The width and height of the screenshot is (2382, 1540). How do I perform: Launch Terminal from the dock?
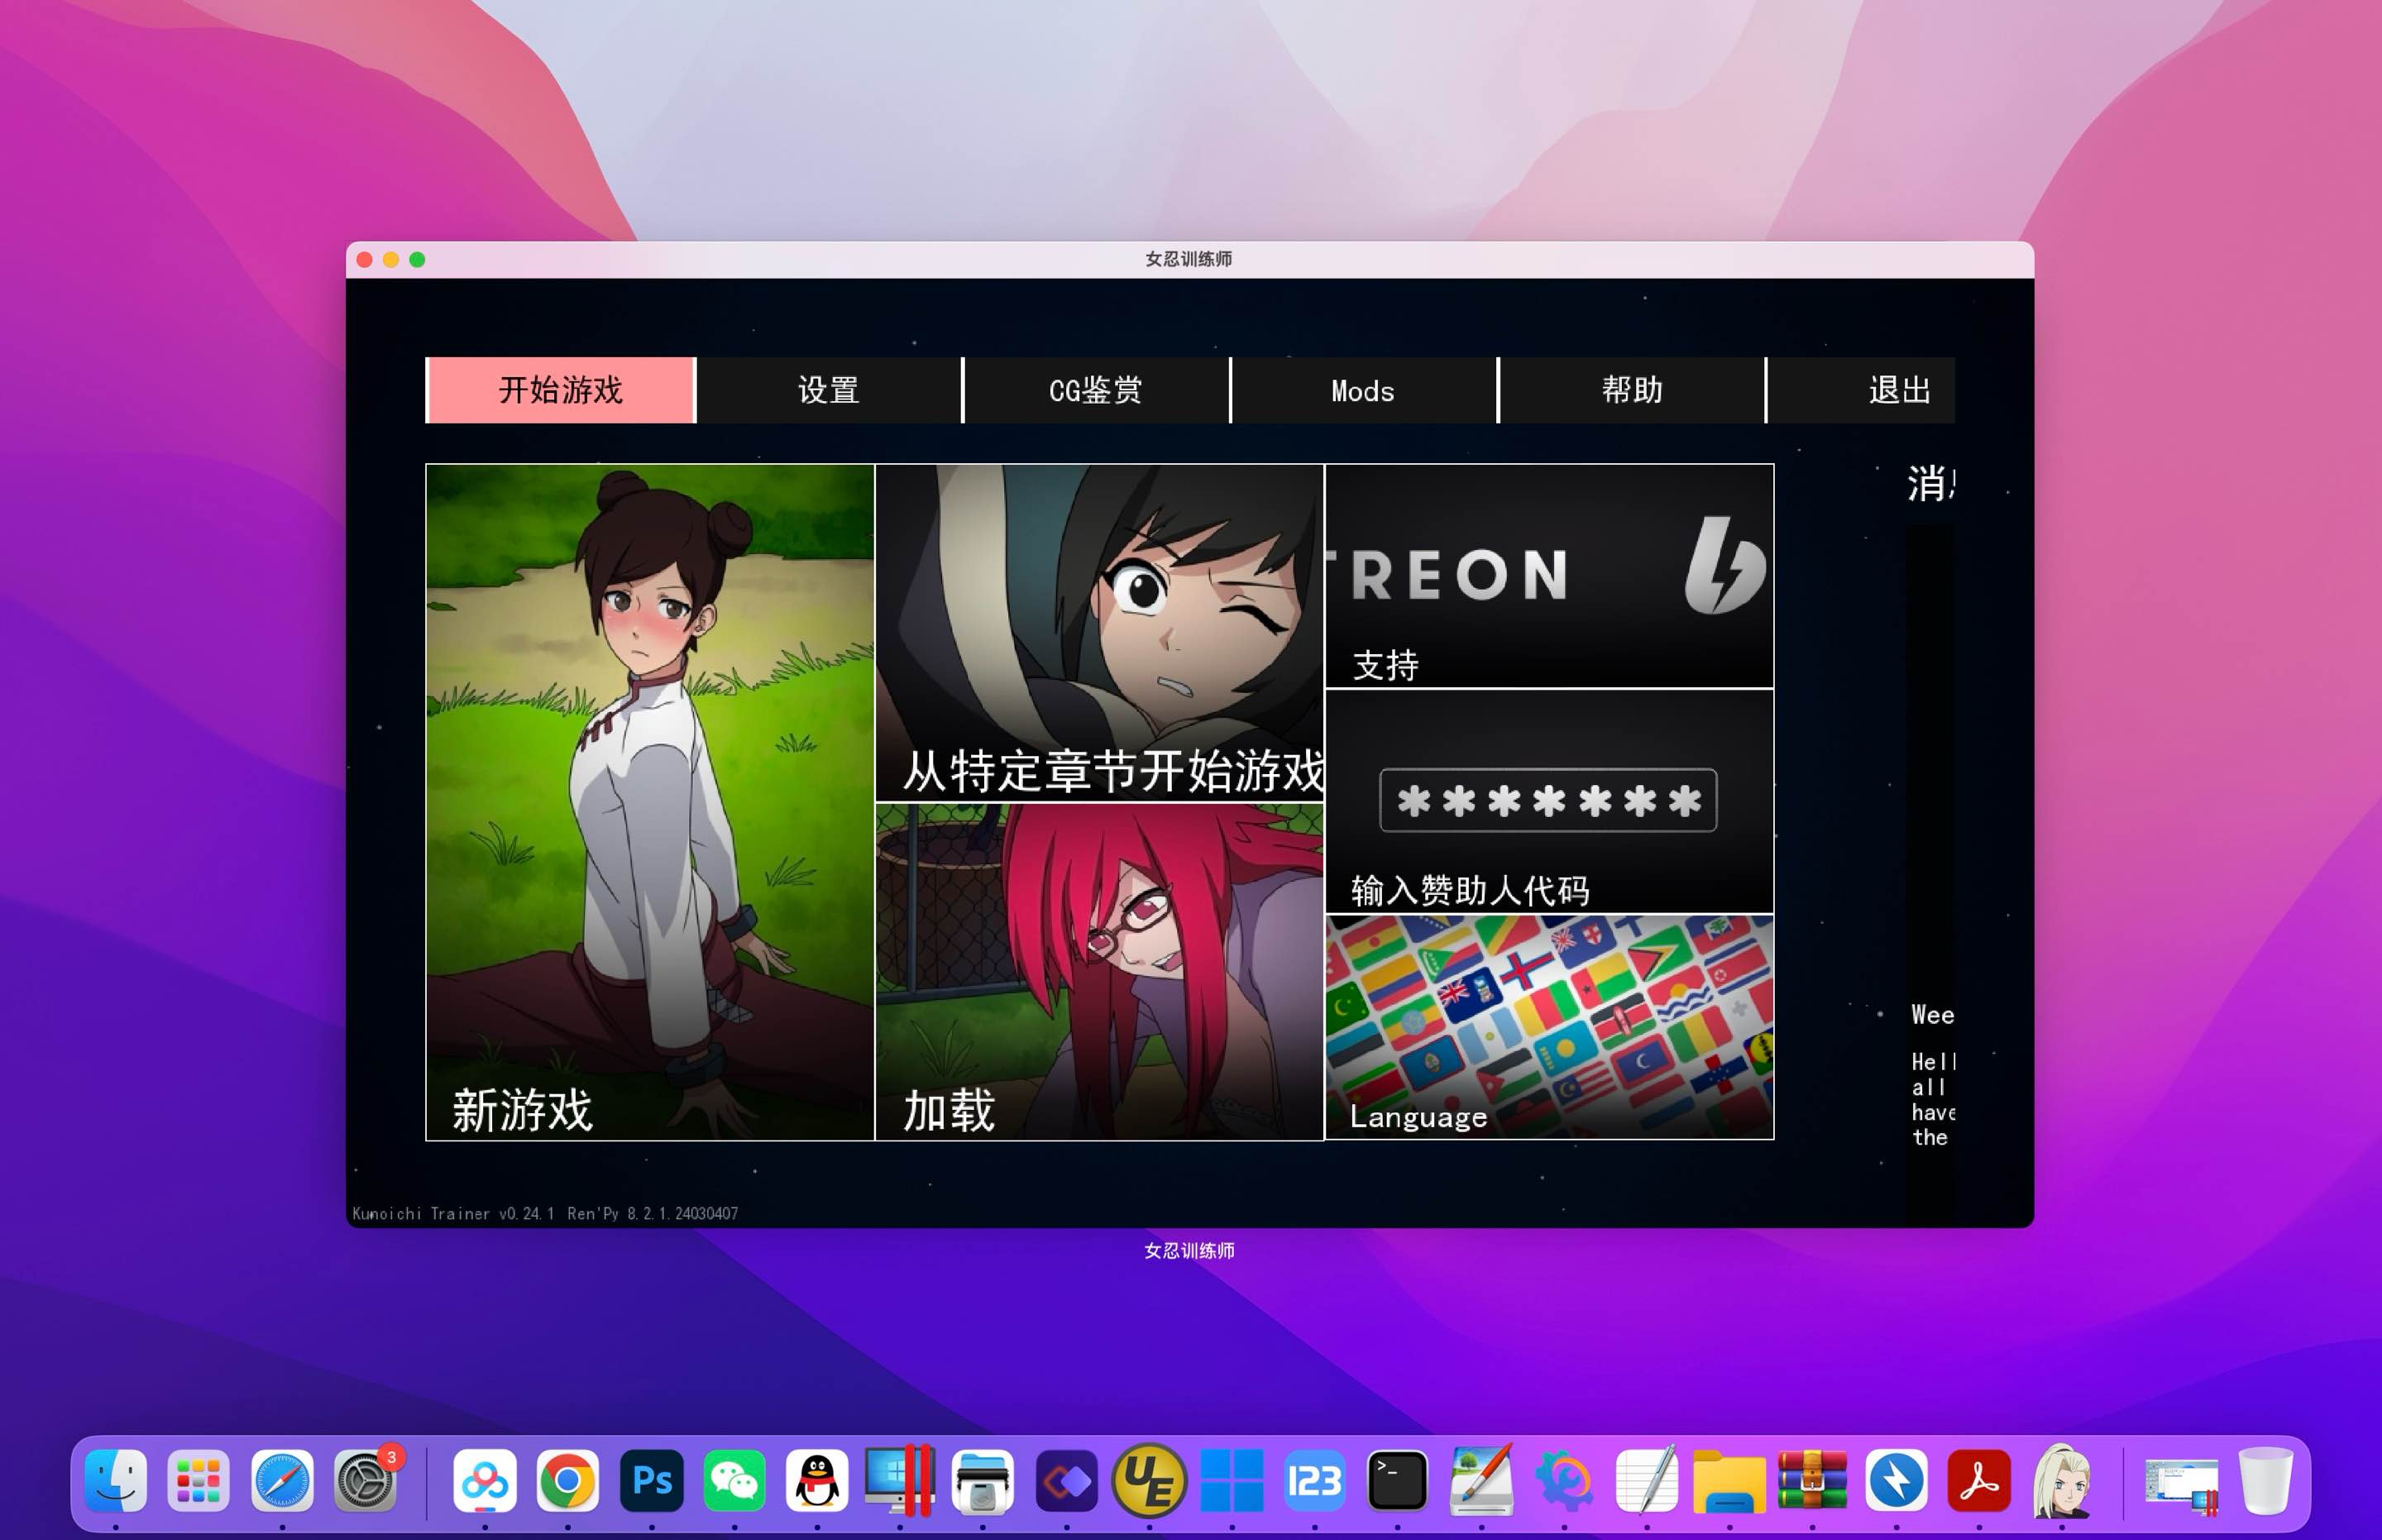1397,1480
